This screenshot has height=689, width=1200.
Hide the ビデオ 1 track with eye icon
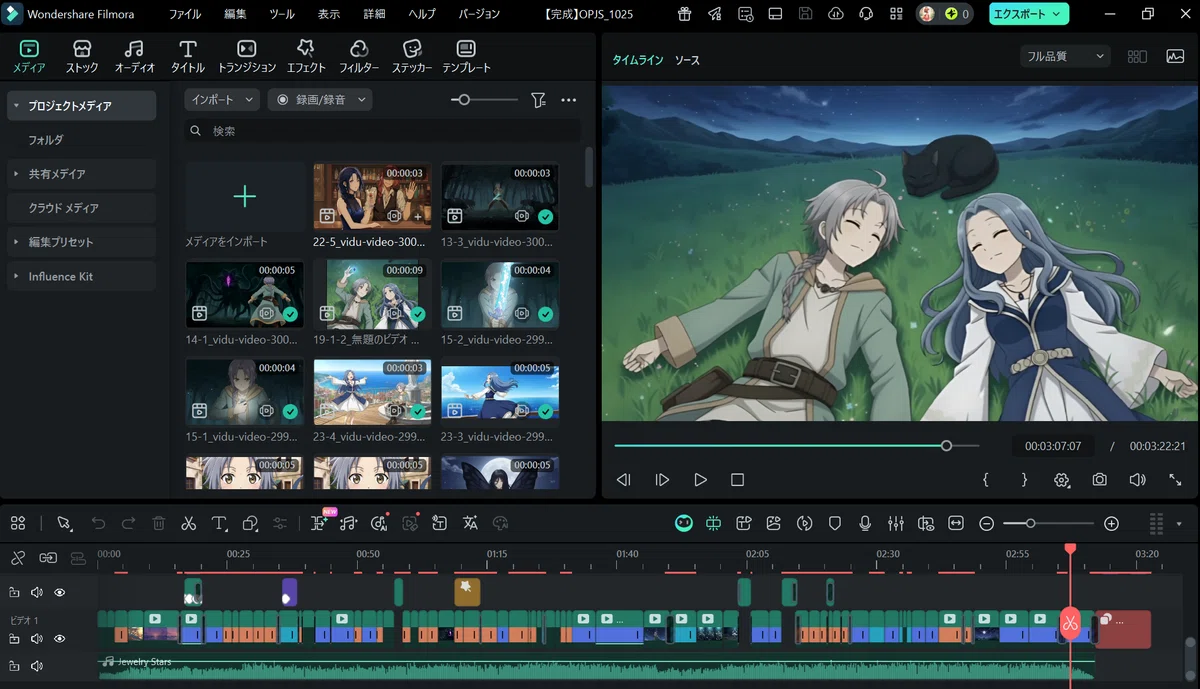click(x=60, y=639)
